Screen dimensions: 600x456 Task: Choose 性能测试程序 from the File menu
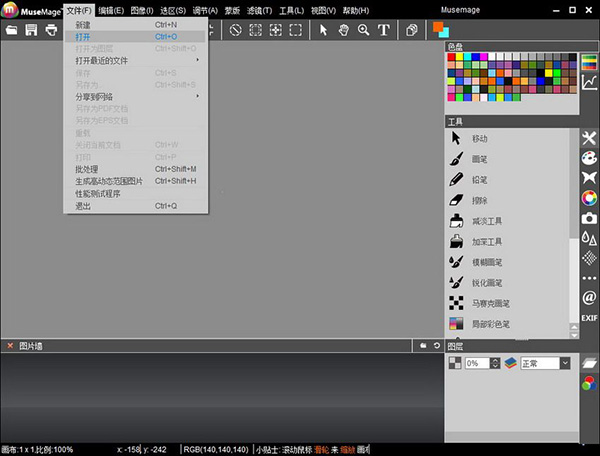(136, 194)
